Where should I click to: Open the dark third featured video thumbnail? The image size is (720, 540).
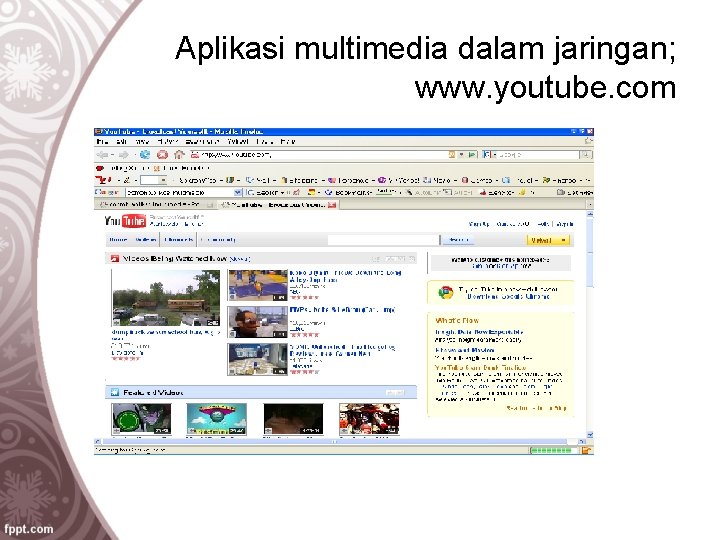point(293,419)
